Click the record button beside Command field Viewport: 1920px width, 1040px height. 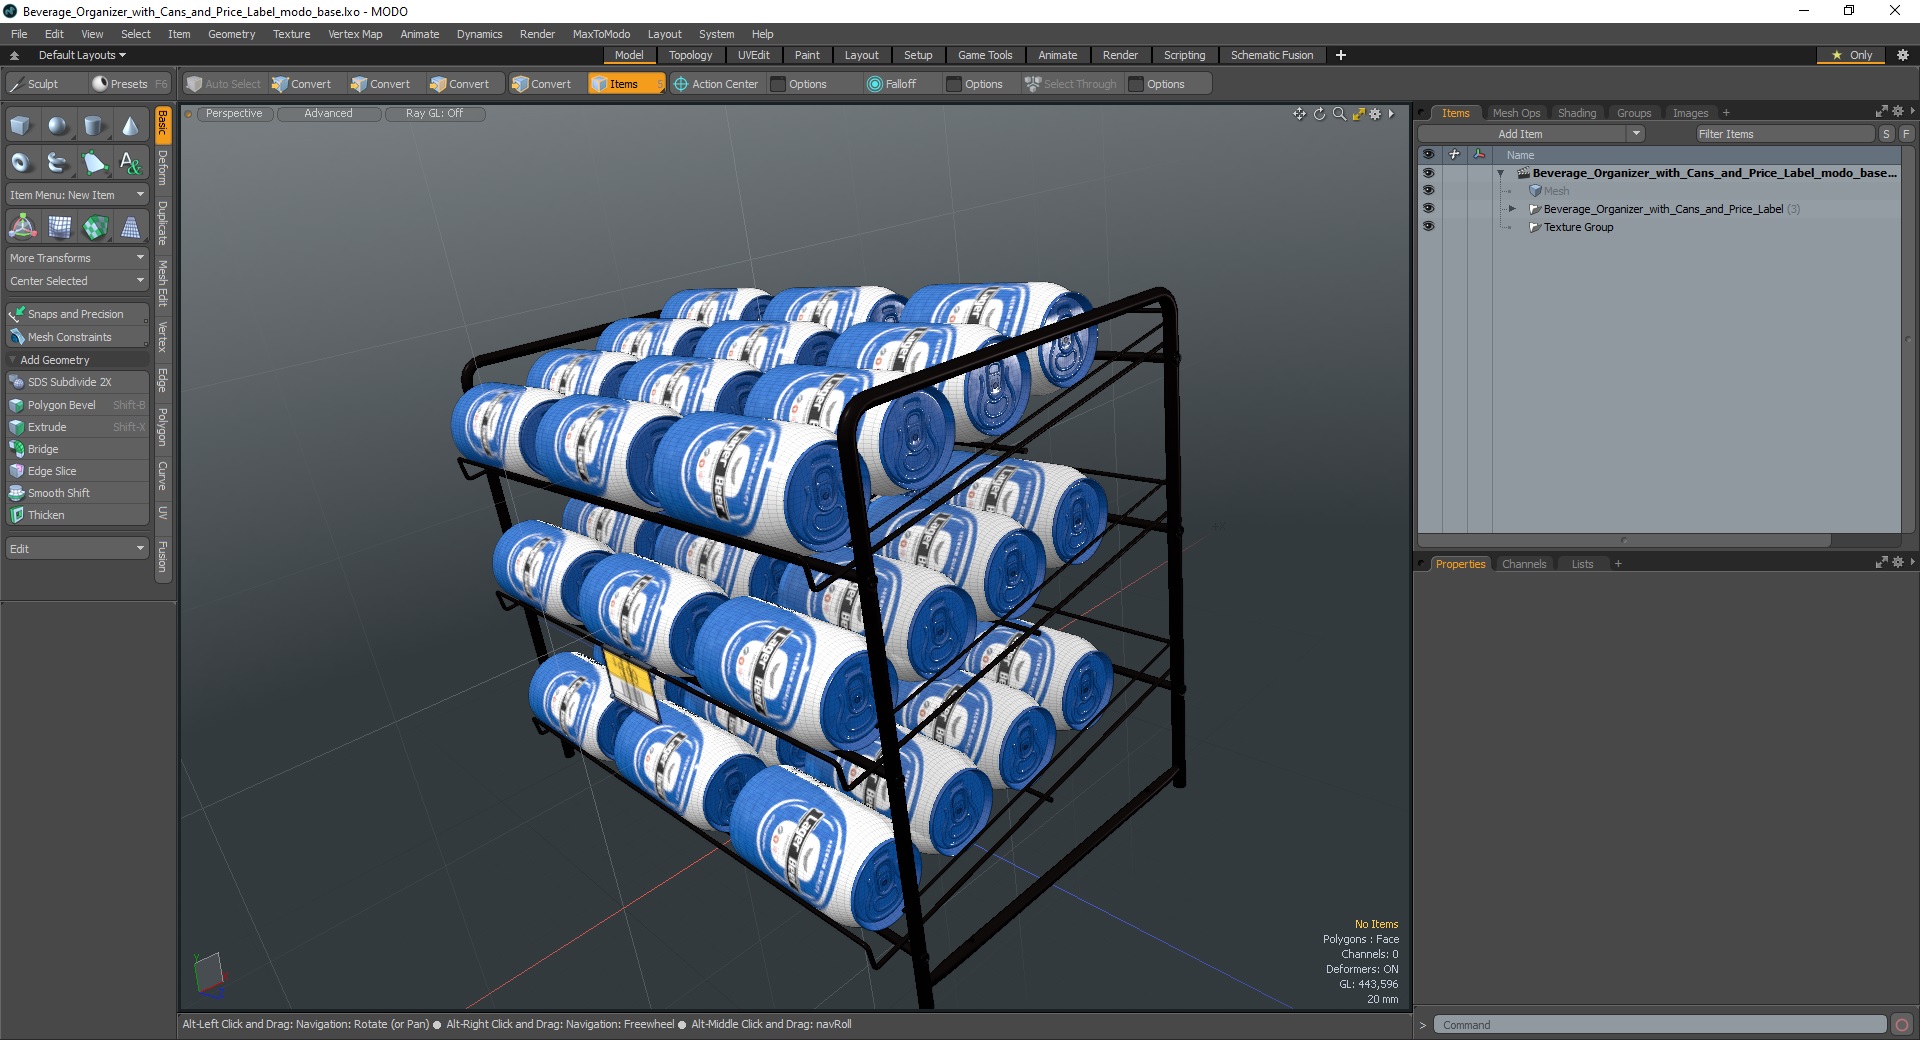coord(1902,1025)
